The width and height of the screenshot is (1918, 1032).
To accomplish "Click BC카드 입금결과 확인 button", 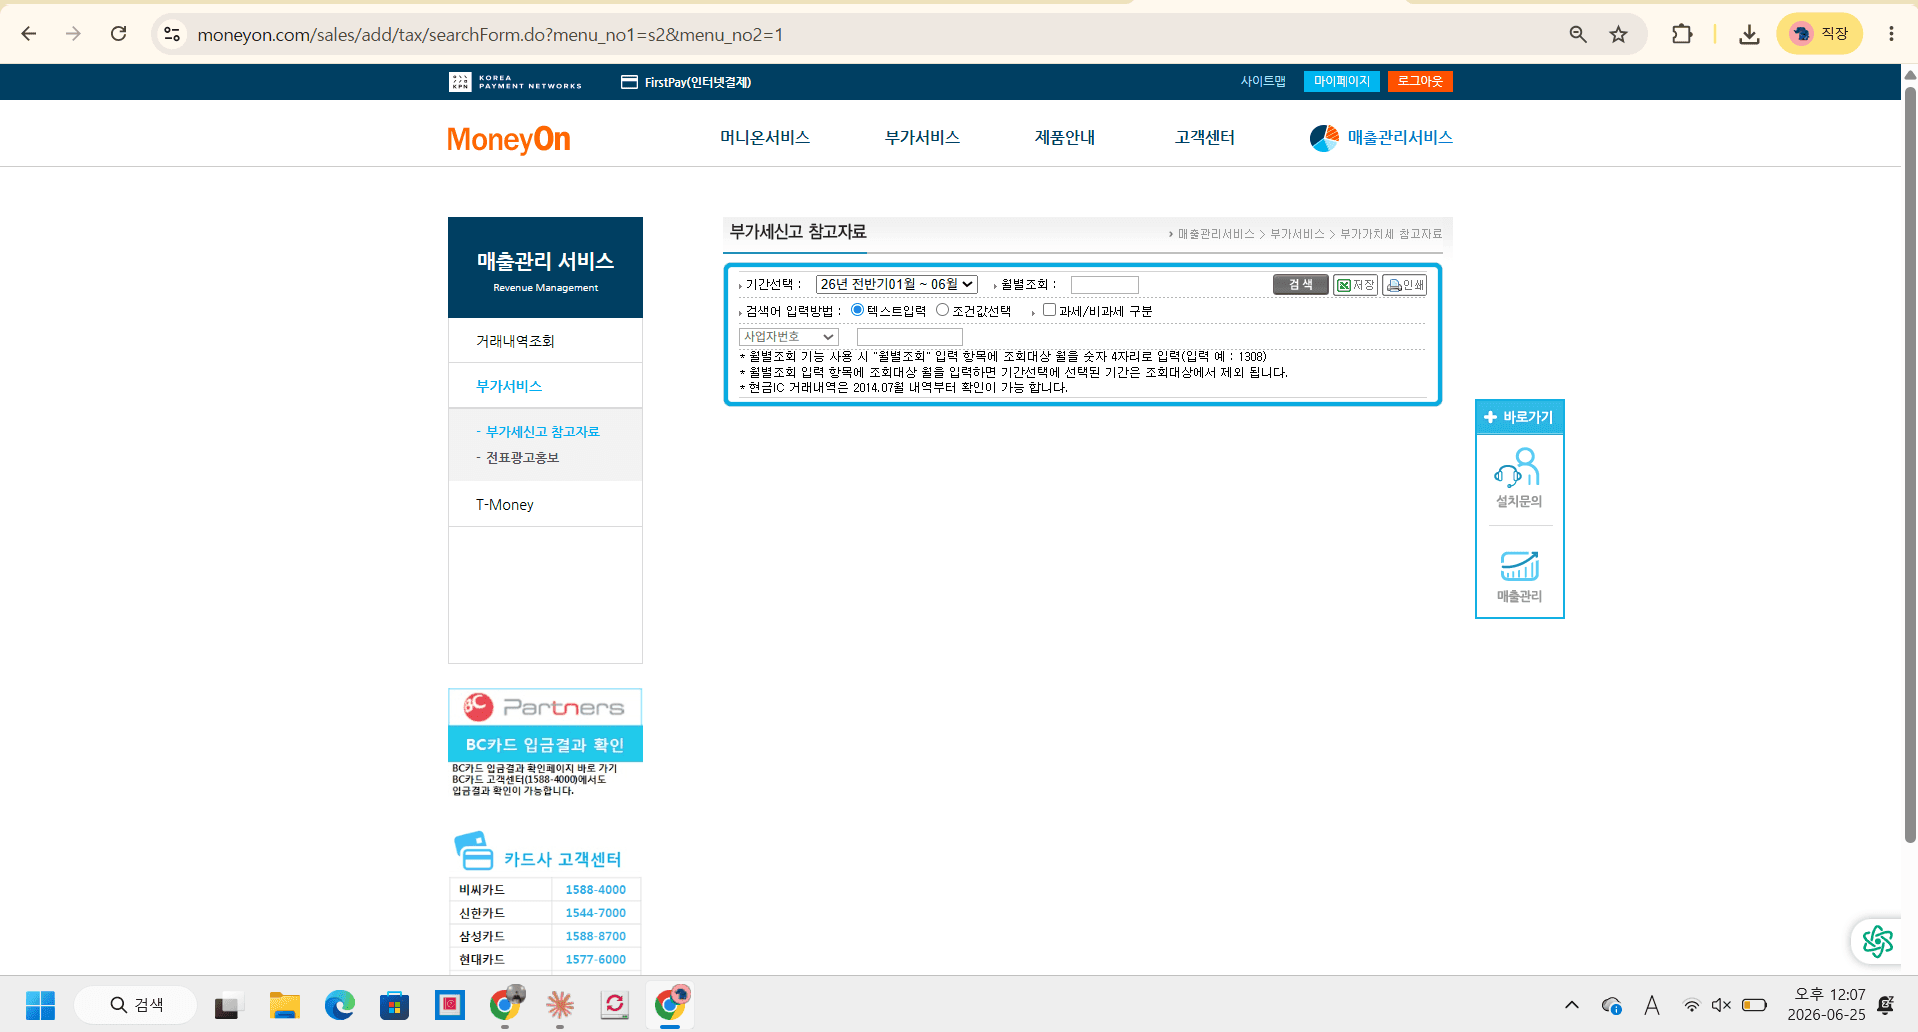I will (545, 744).
